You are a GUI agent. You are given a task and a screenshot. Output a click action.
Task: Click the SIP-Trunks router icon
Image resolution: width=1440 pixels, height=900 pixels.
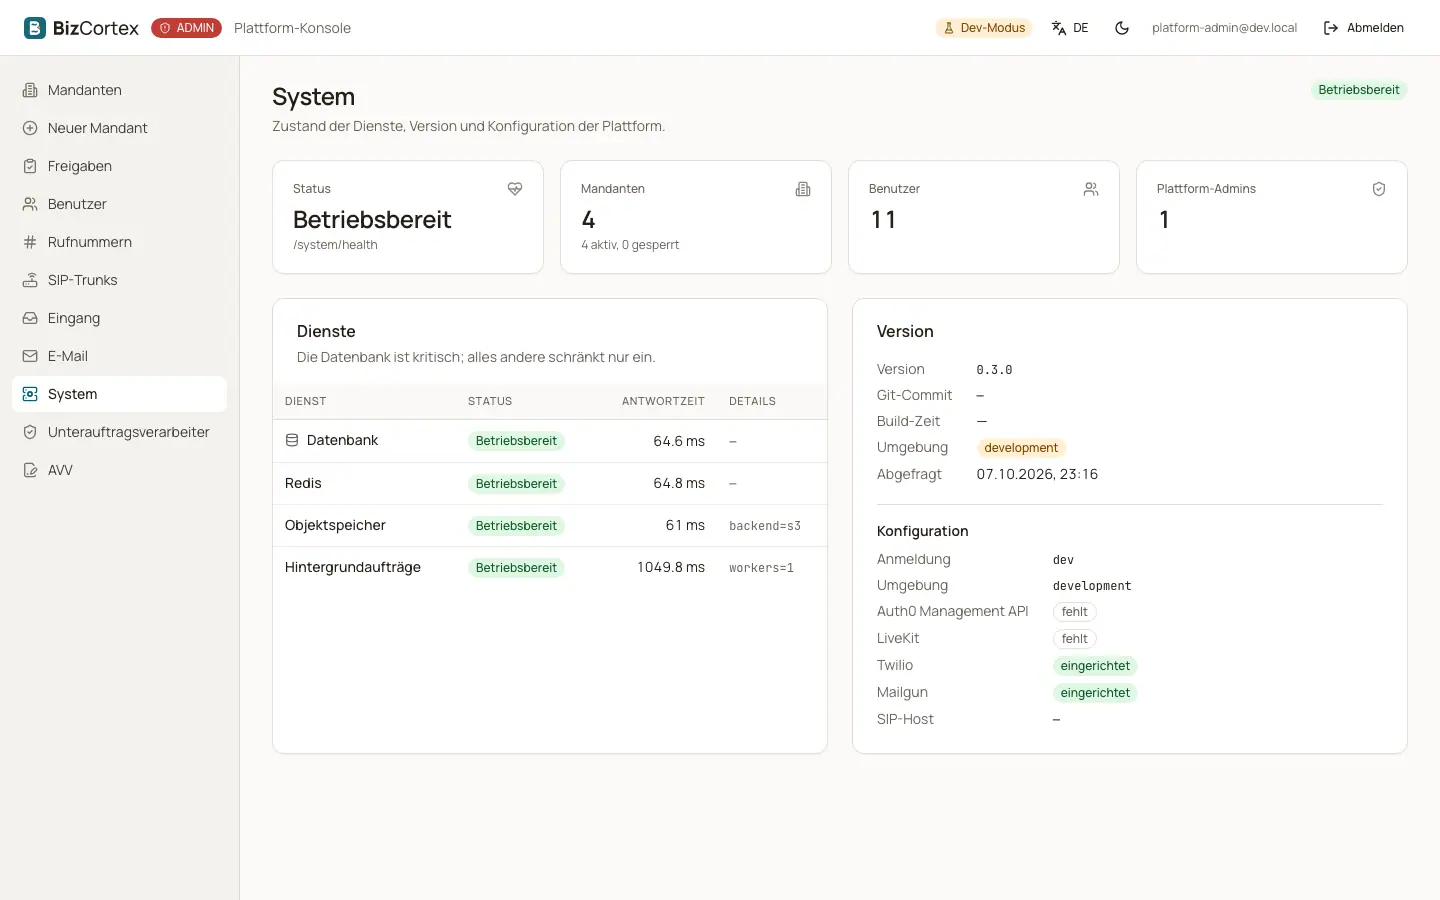[30, 280]
